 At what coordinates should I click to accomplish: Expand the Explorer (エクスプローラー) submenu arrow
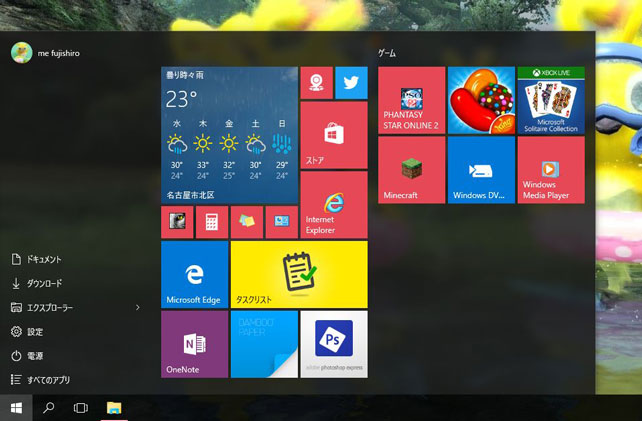coord(138,308)
